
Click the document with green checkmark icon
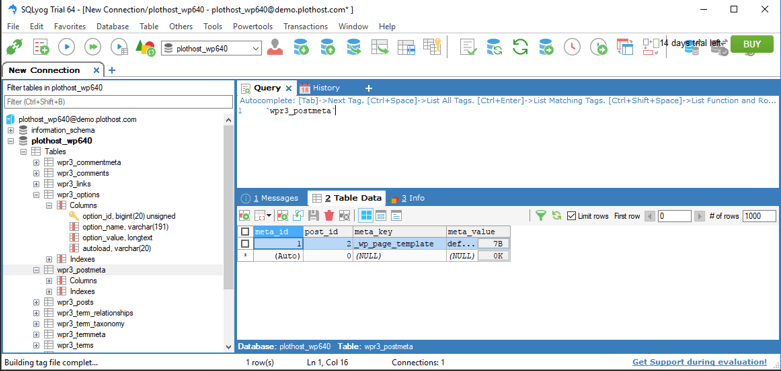click(x=468, y=47)
